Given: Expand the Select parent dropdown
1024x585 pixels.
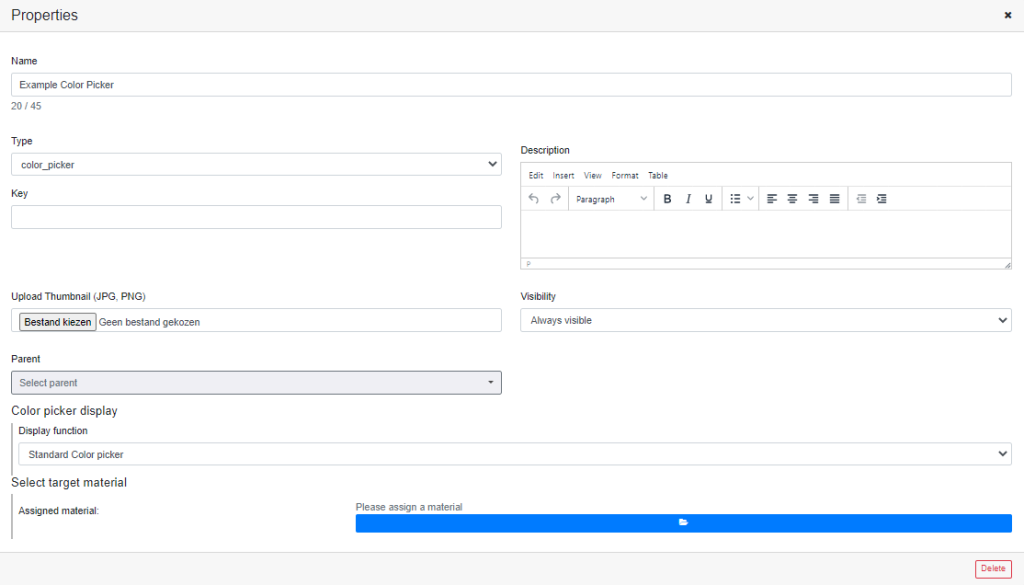Looking at the screenshot, I should click(256, 382).
